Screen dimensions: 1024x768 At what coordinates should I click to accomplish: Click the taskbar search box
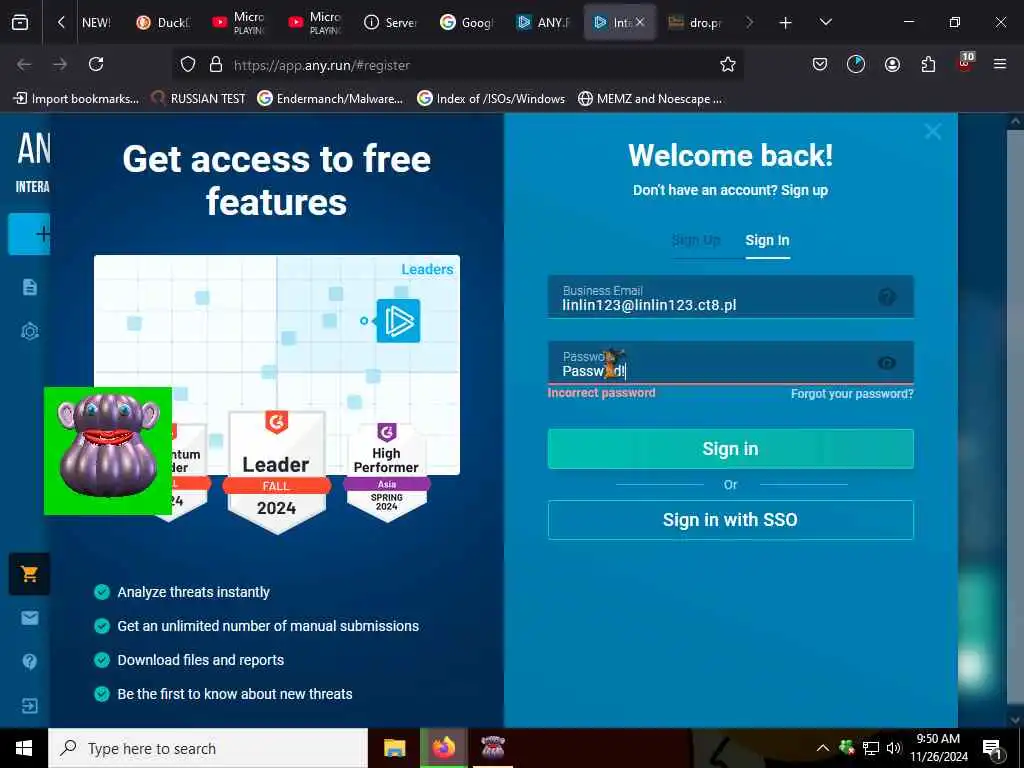point(208,748)
